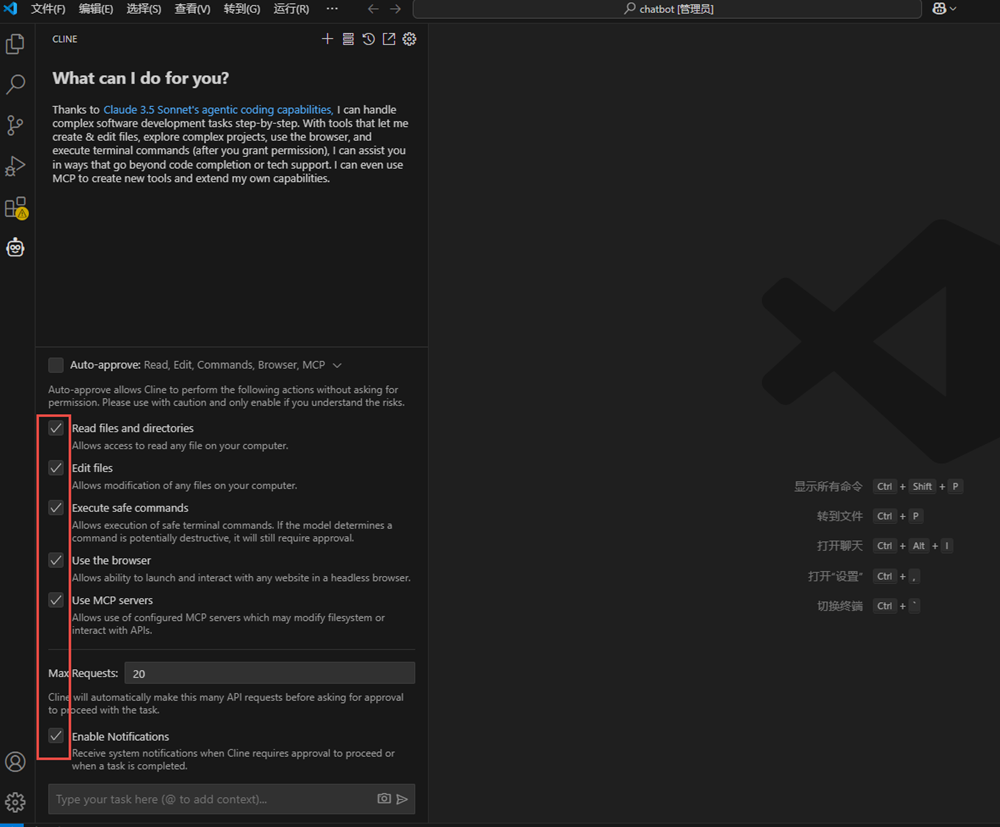Open the Copilot icon in title bar
The image size is (1000, 827).
(x=939, y=9)
